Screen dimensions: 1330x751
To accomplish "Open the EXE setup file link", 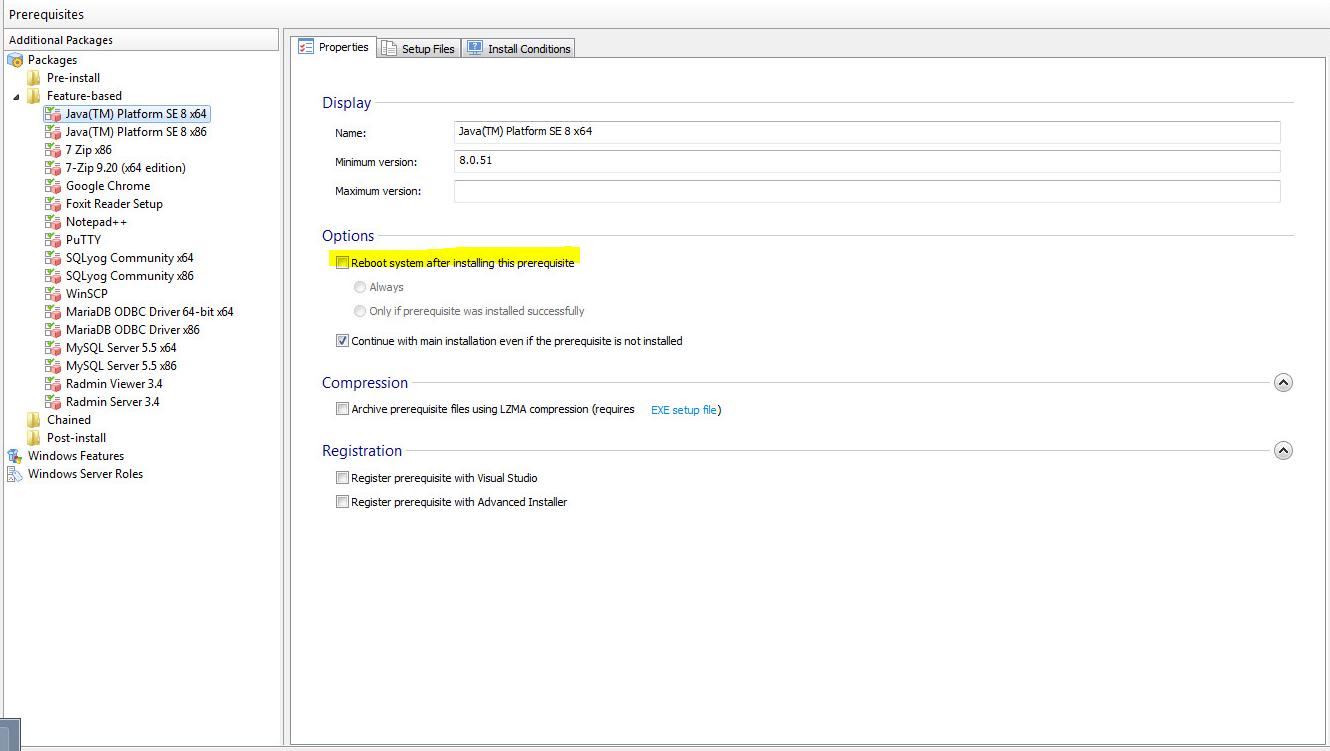I will click(x=683, y=410).
